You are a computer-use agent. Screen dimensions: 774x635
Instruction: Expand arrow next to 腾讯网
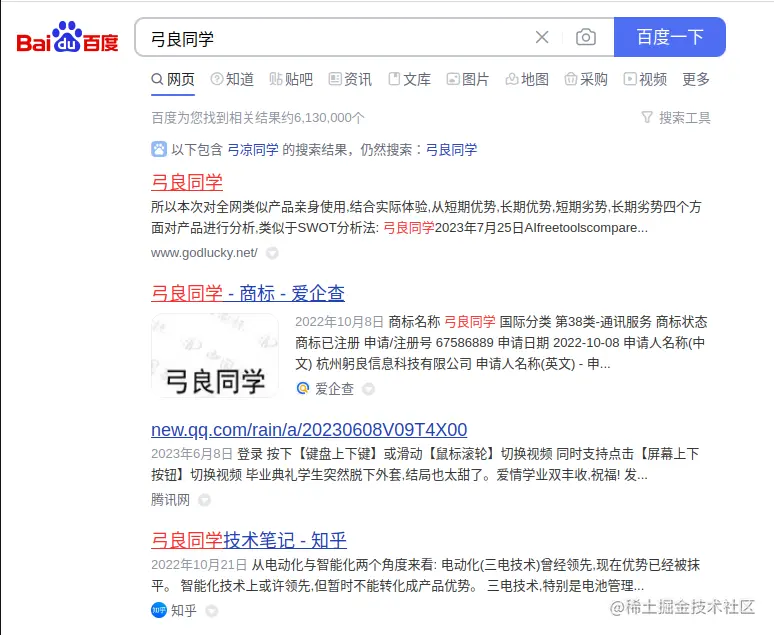click(x=204, y=500)
